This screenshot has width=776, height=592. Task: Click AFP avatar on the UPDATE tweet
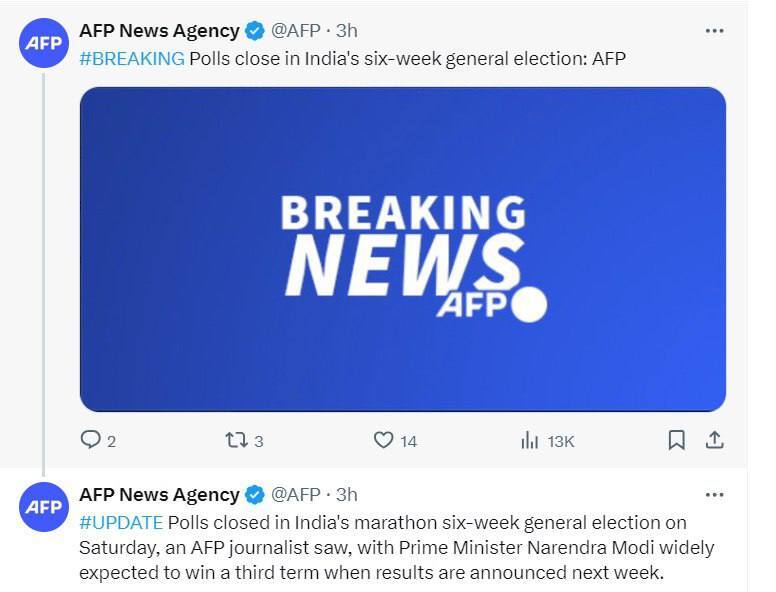pyautogui.click(x=43, y=507)
